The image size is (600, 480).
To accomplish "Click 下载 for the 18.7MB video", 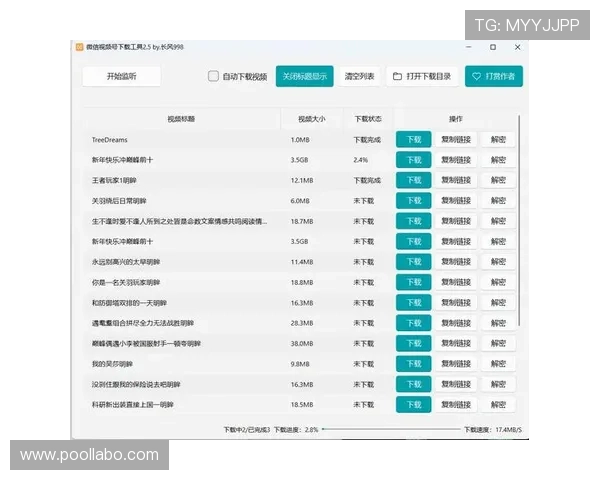I will pyautogui.click(x=414, y=221).
